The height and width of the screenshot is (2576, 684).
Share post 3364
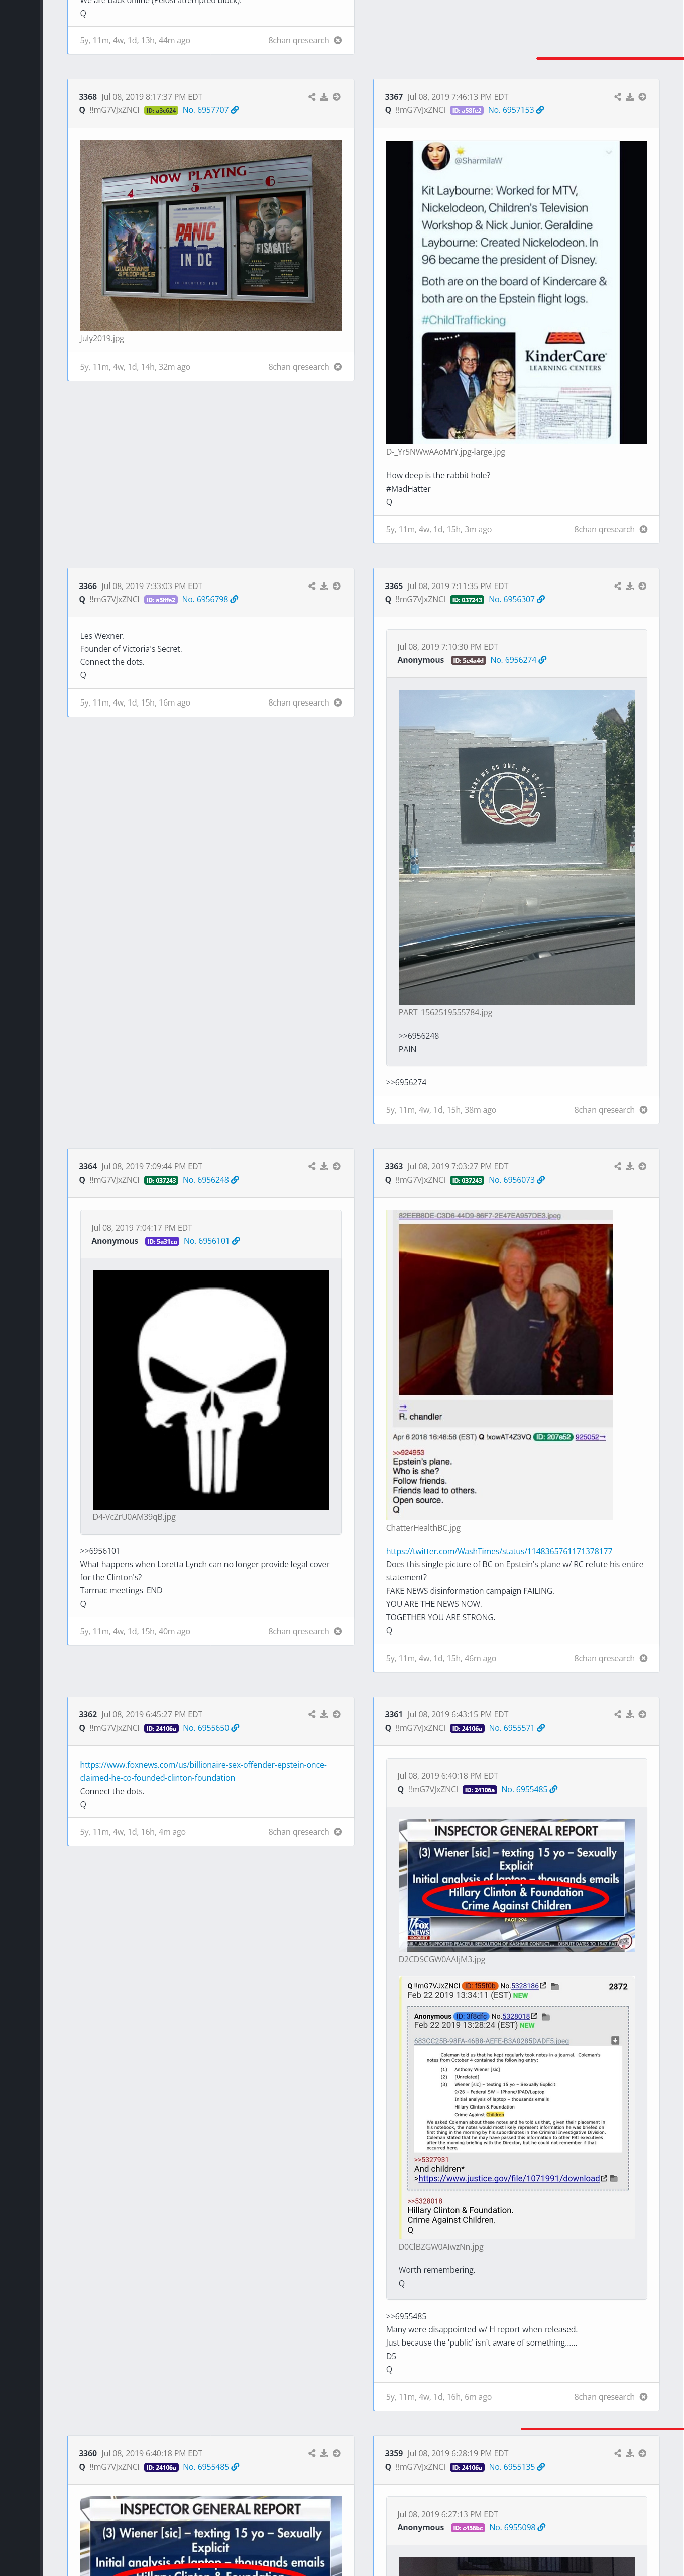click(x=312, y=1166)
